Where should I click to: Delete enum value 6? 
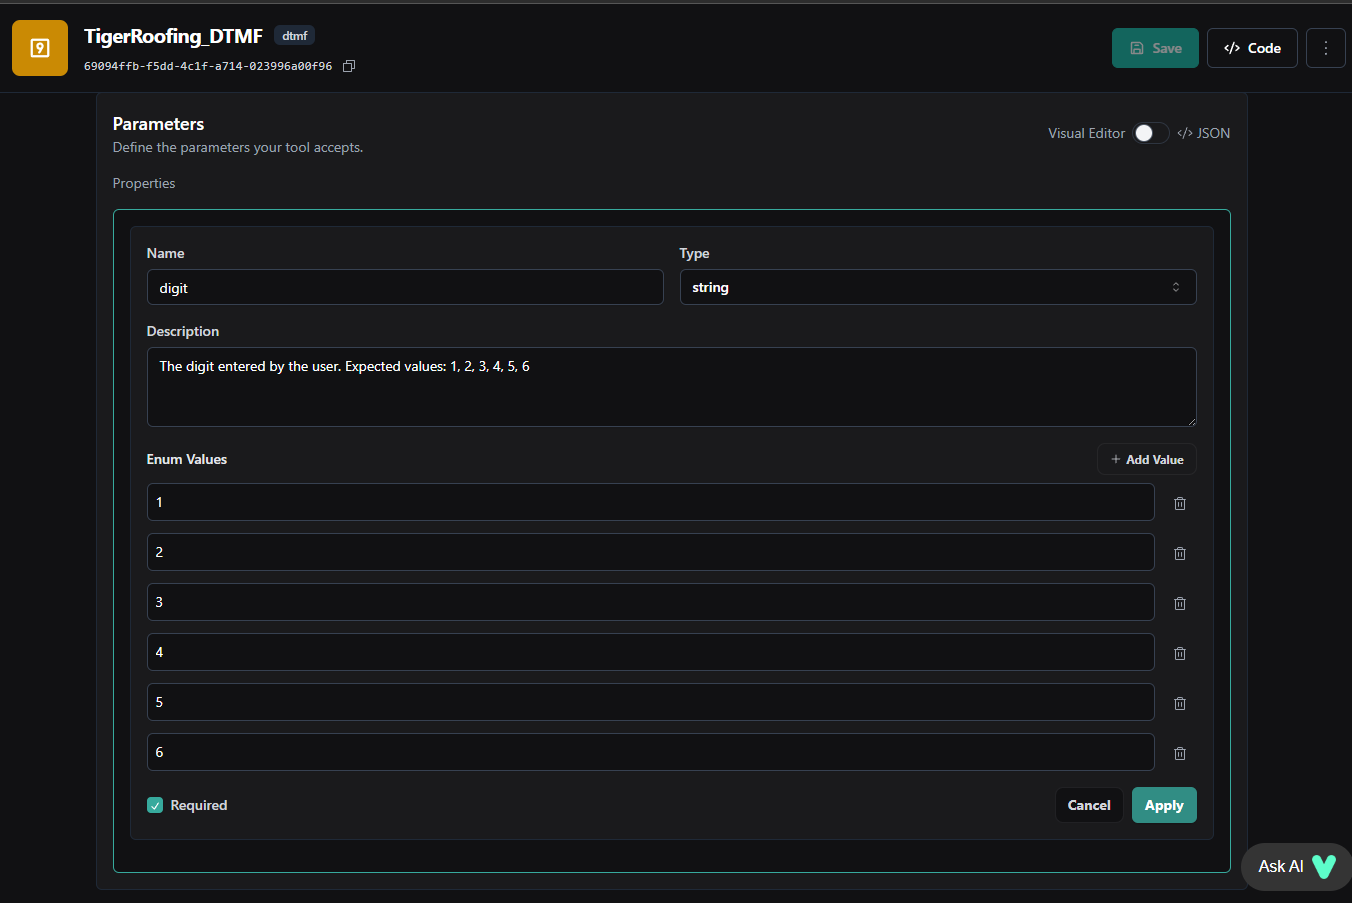click(1180, 753)
